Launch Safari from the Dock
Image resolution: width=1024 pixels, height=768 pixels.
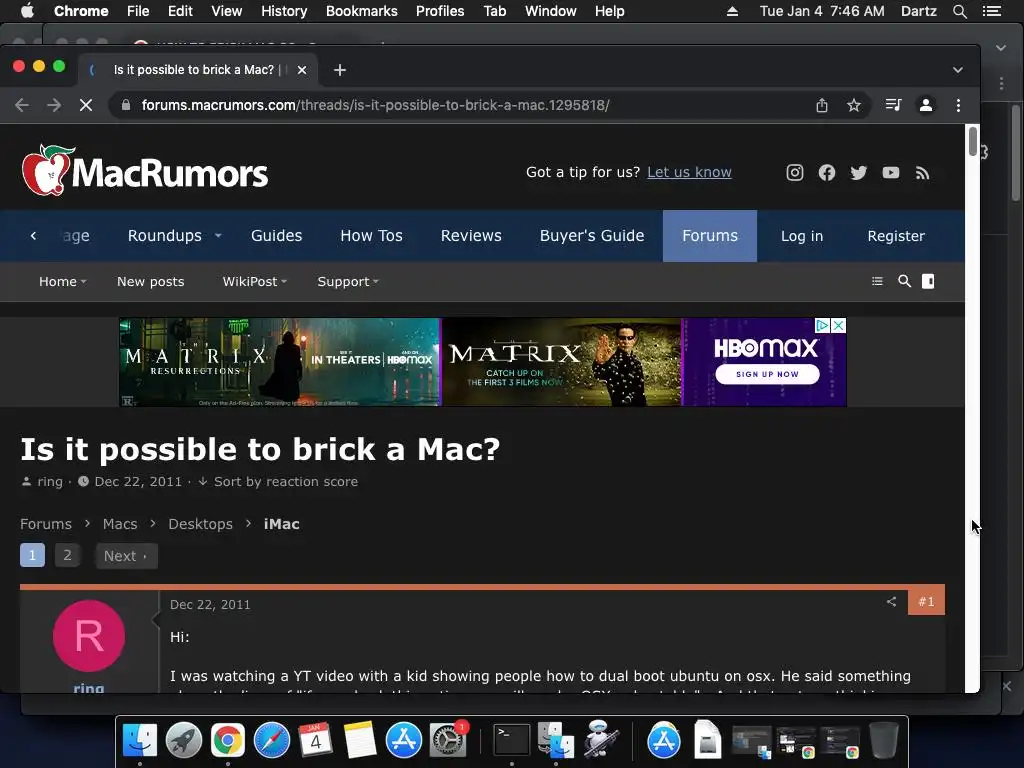272,740
